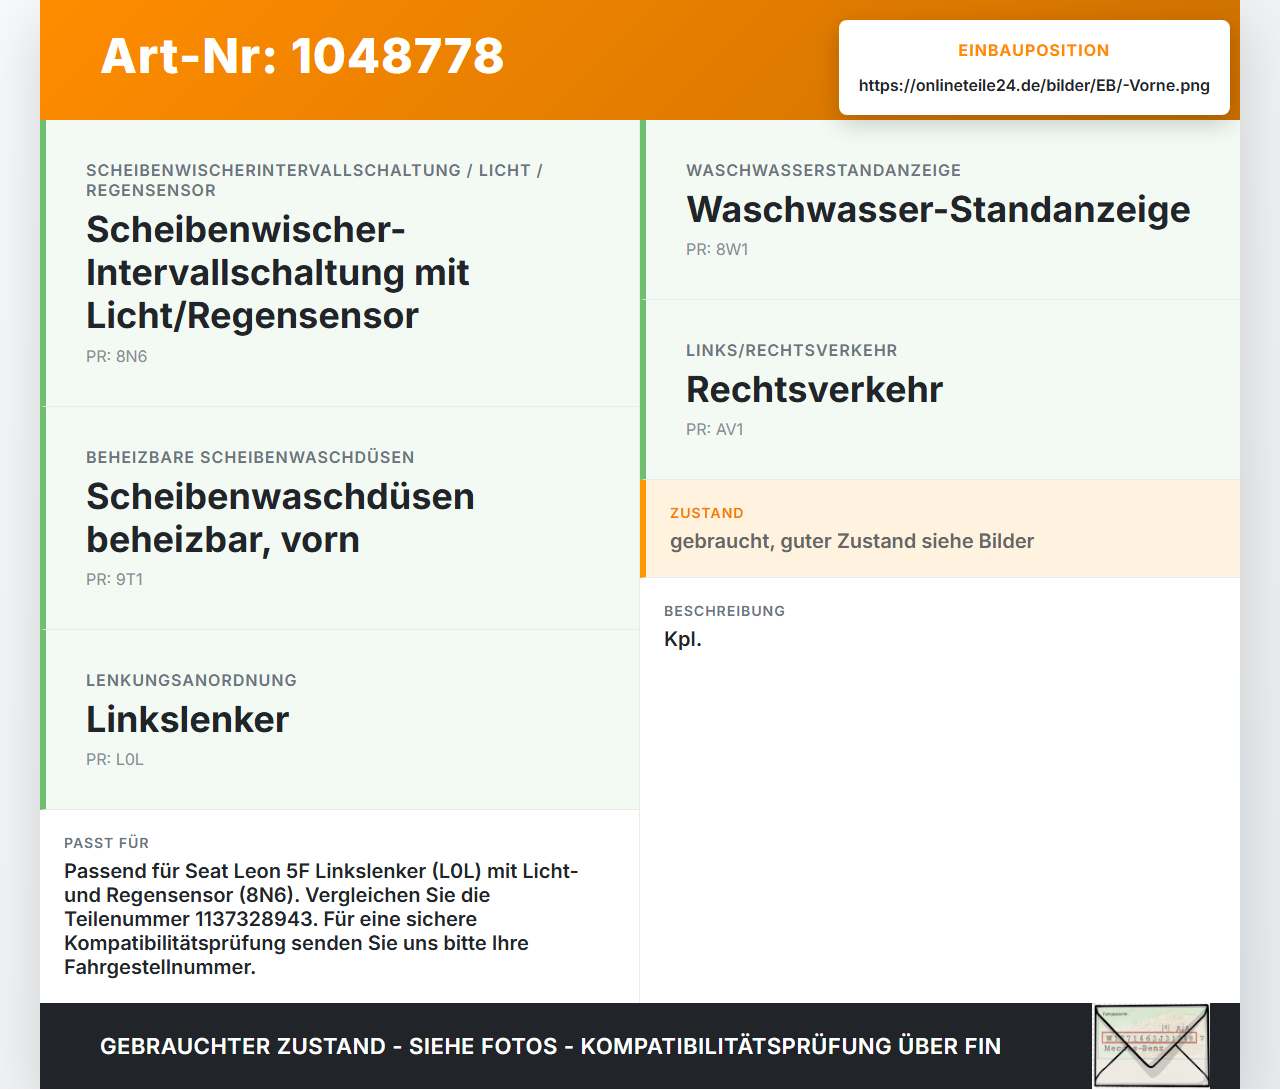Image resolution: width=1280 pixels, height=1090 pixels.
Task: Click the ZUSTAND label
Action: (x=707, y=513)
